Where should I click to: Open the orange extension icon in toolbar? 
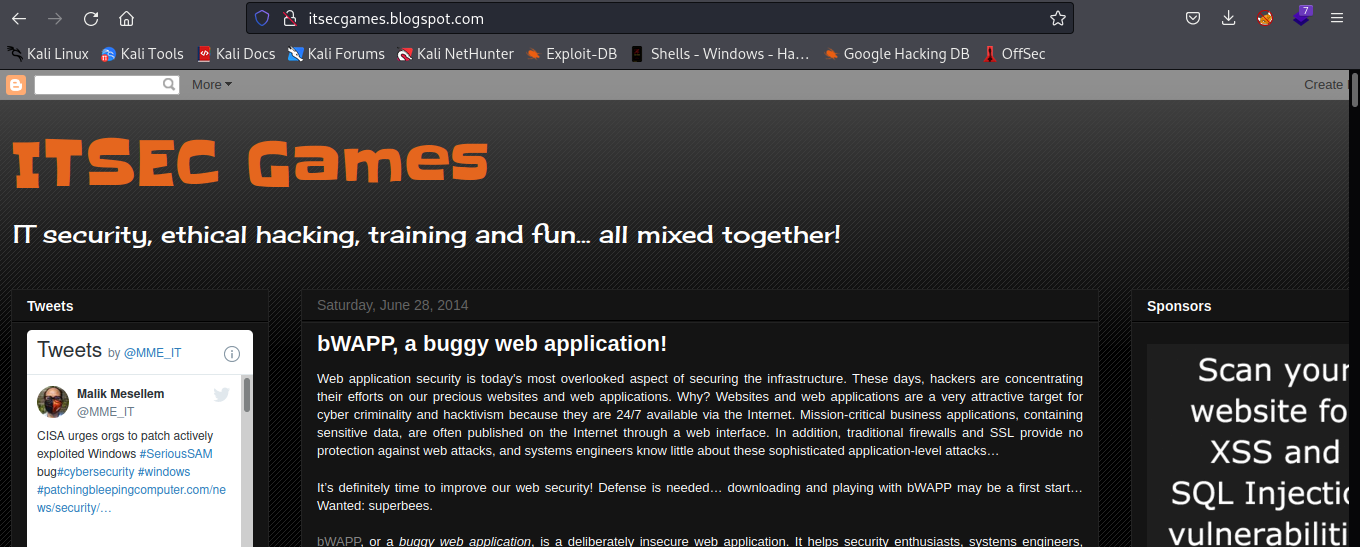click(1265, 18)
